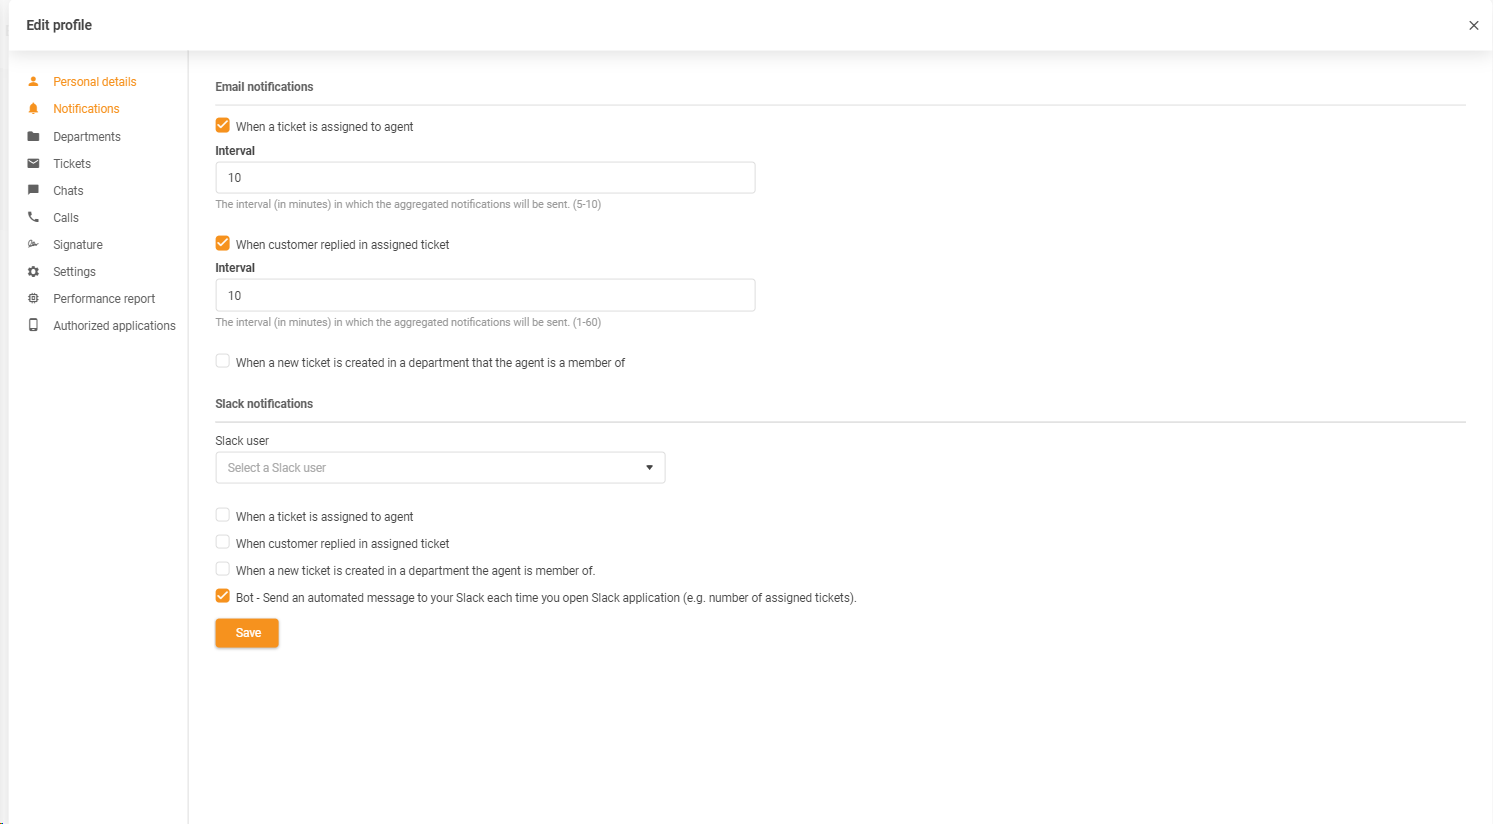Screen dimensions: 1493x824
Task: Go to Performance report section
Action: (104, 299)
